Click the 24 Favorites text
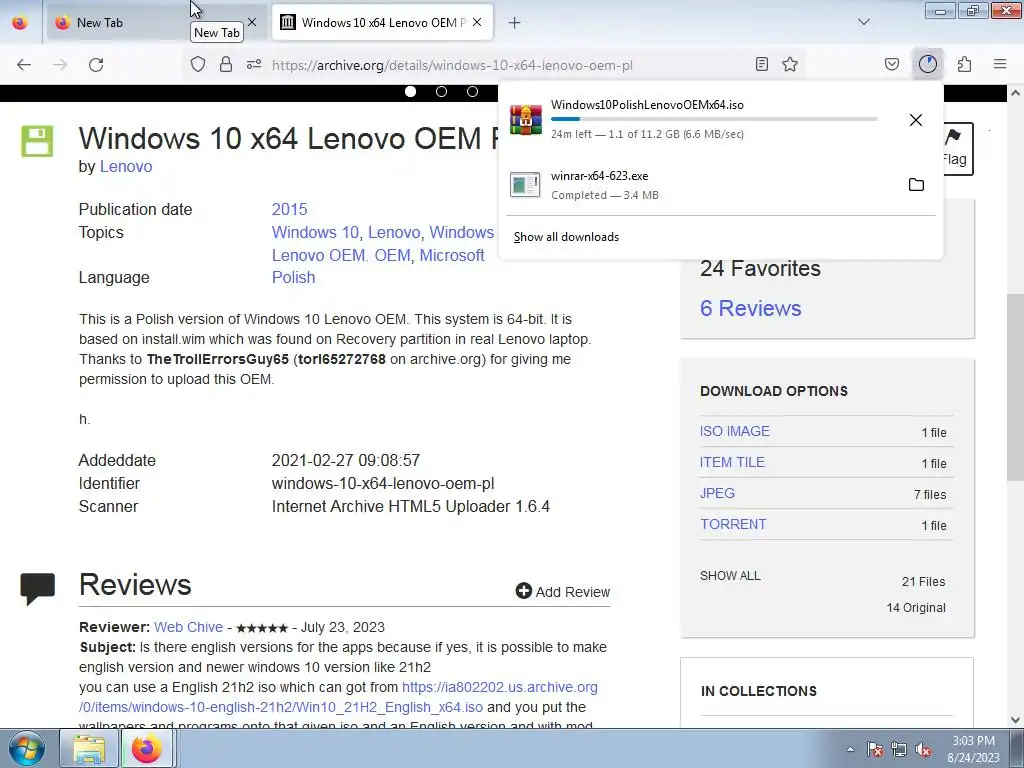1024x768 pixels. [x=760, y=268]
